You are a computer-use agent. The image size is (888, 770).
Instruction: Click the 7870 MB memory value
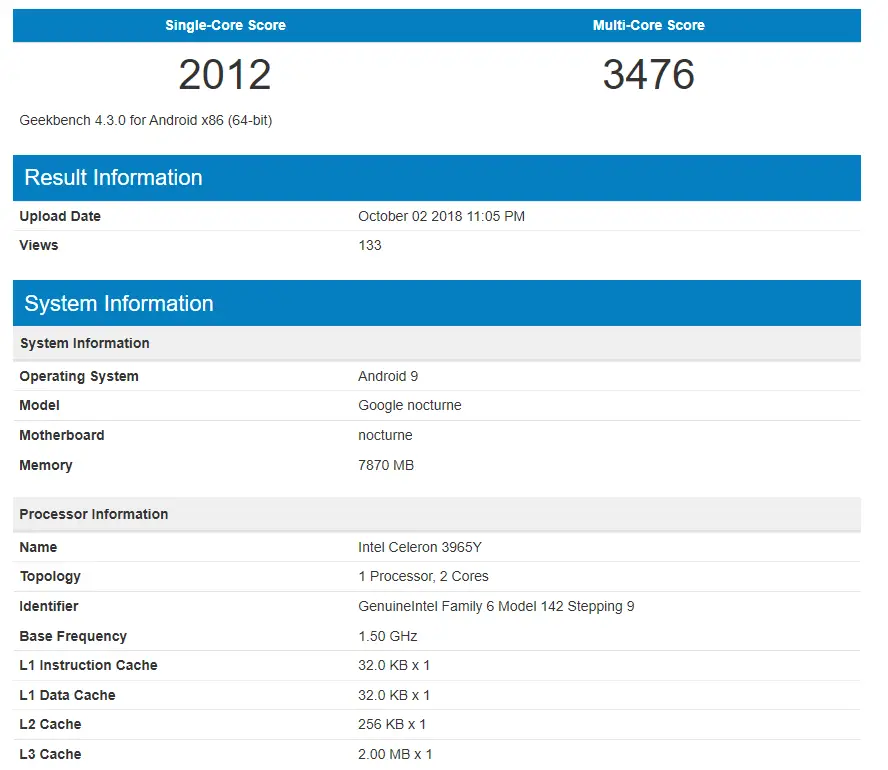[x=386, y=465]
